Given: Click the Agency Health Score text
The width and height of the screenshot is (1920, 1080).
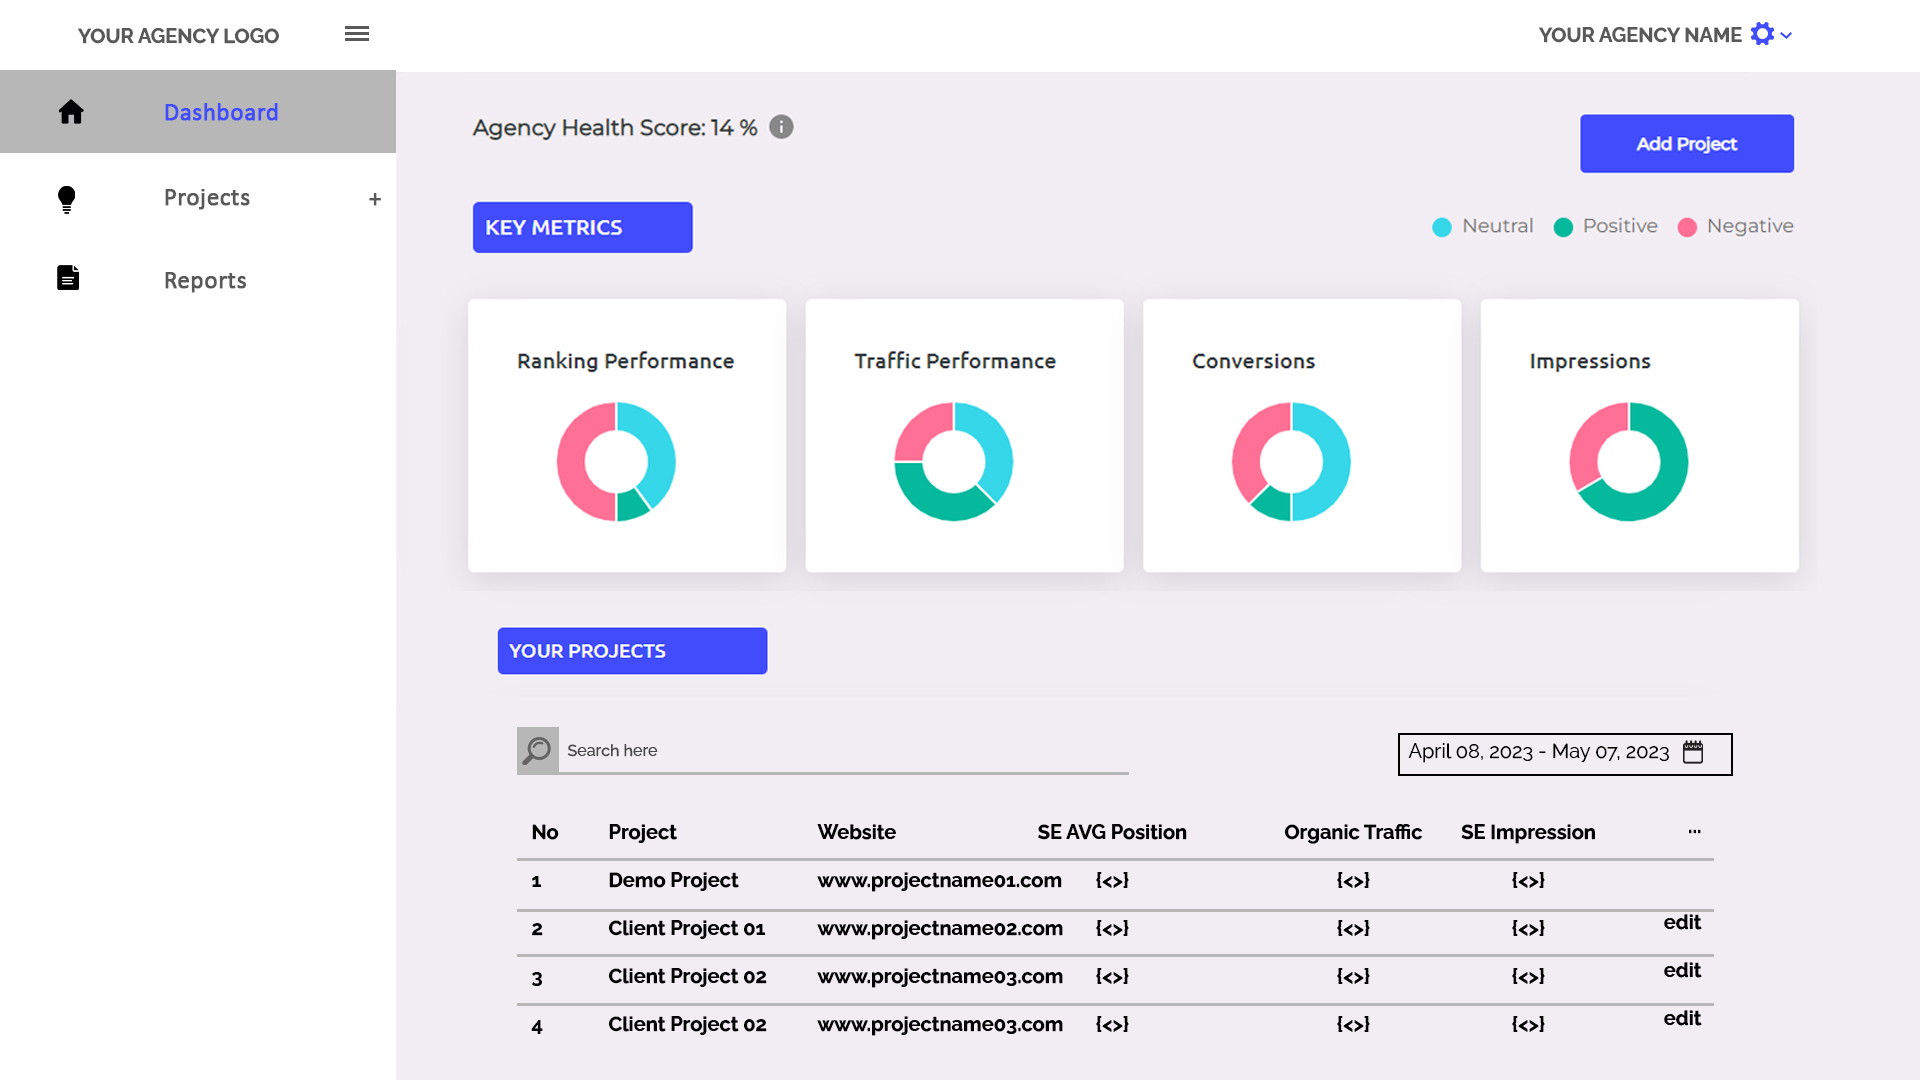Looking at the screenshot, I should click(x=614, y=128).
